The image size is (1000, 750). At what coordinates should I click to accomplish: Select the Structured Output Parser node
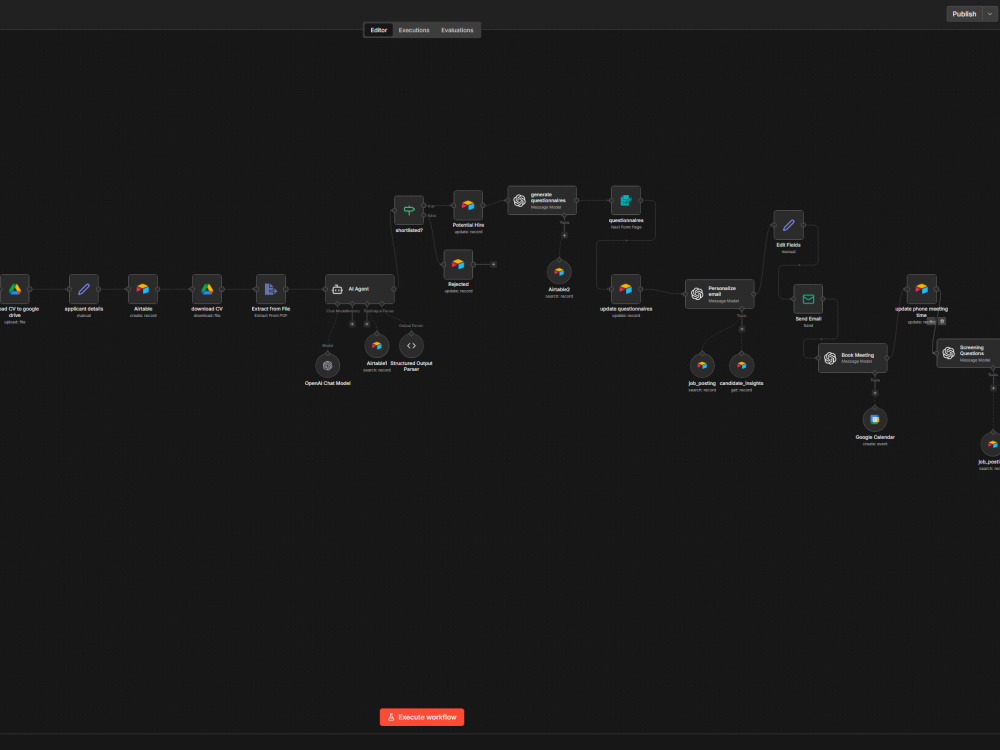411,346
